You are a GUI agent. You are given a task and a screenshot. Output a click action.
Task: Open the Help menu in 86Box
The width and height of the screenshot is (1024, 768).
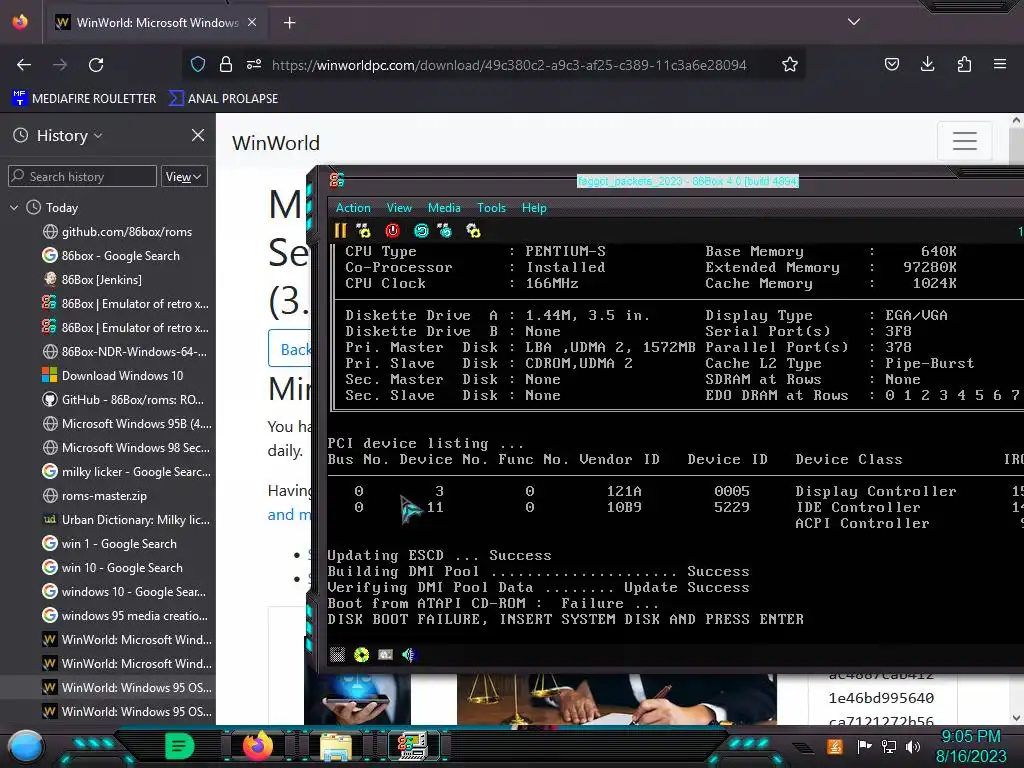click(x=534, y=208)
